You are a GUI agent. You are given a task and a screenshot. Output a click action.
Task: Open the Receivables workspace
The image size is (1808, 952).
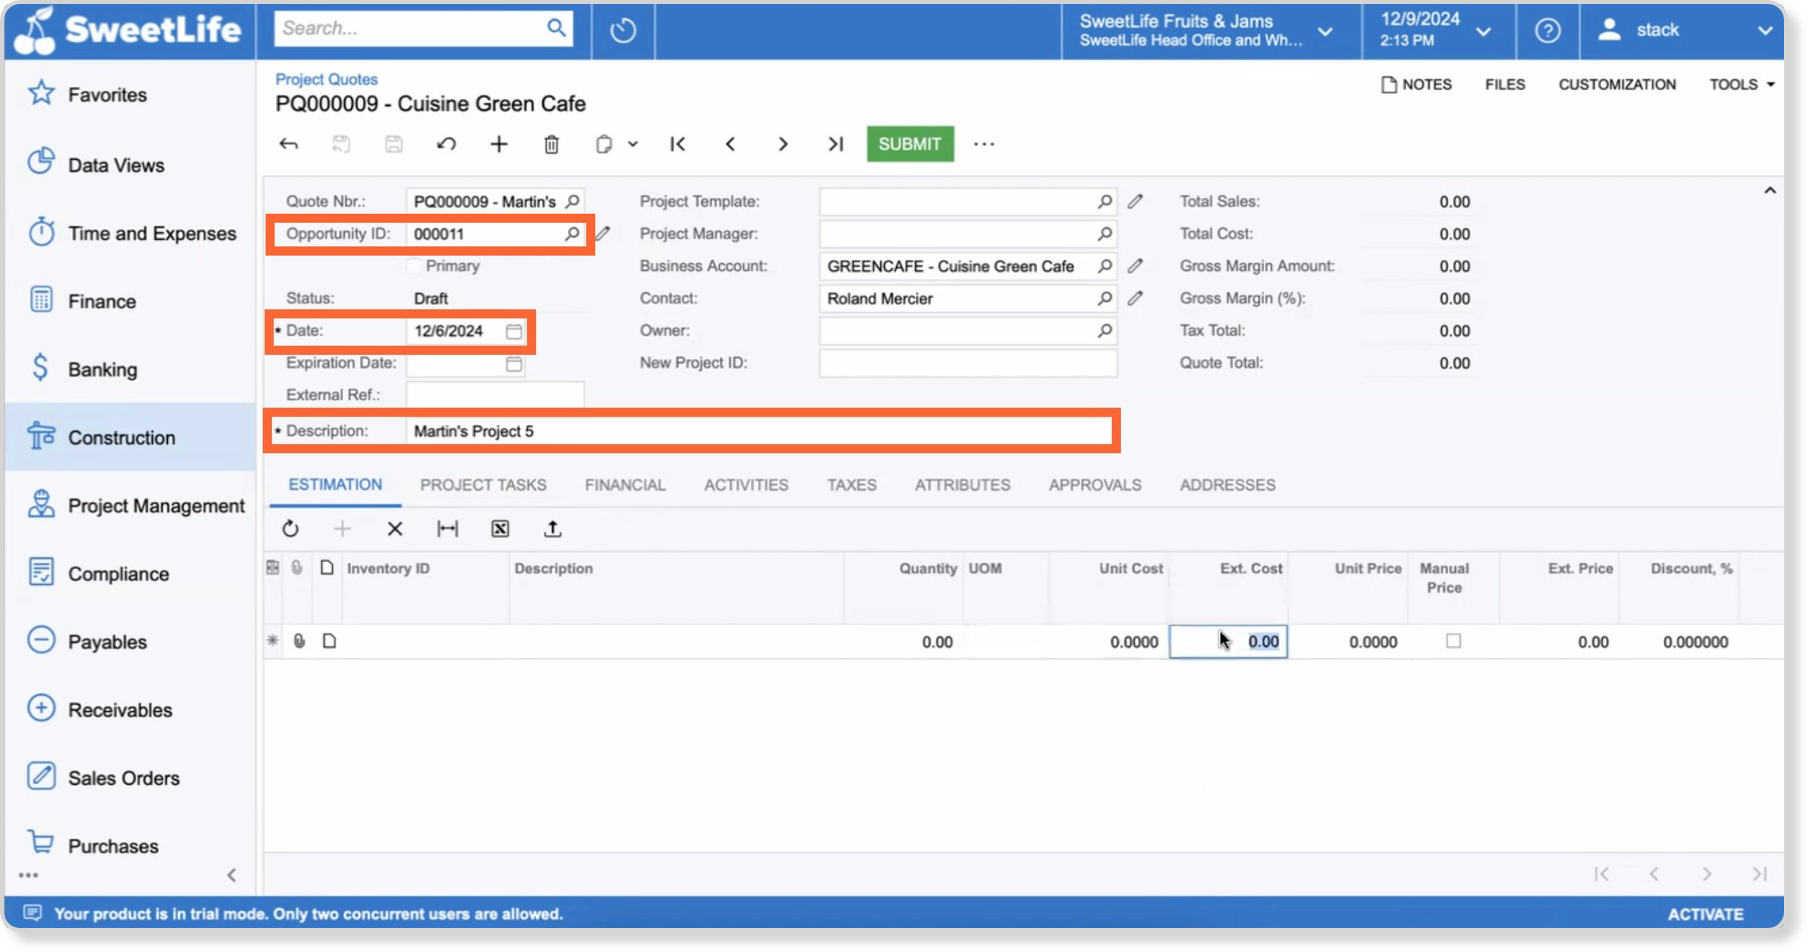[130, 709]
